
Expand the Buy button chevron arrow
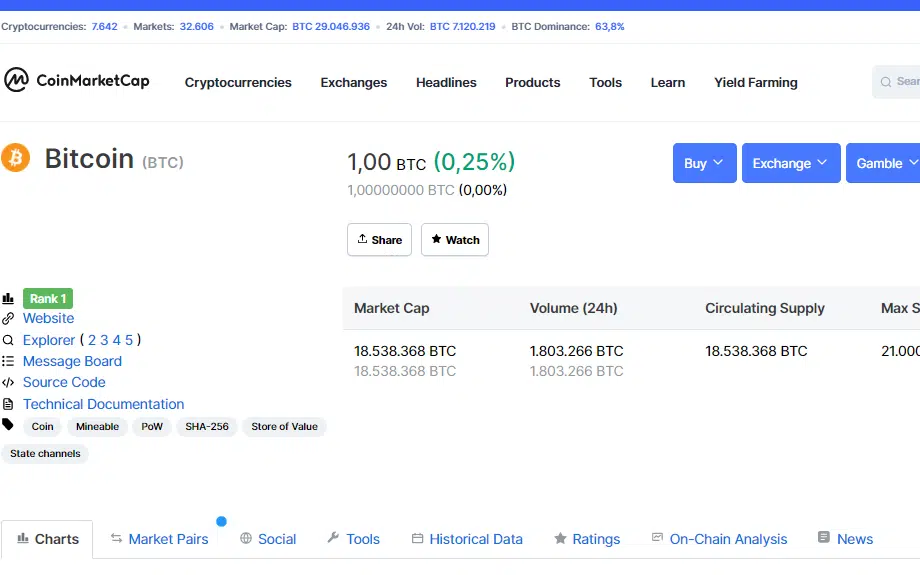[x=718, y=163]
